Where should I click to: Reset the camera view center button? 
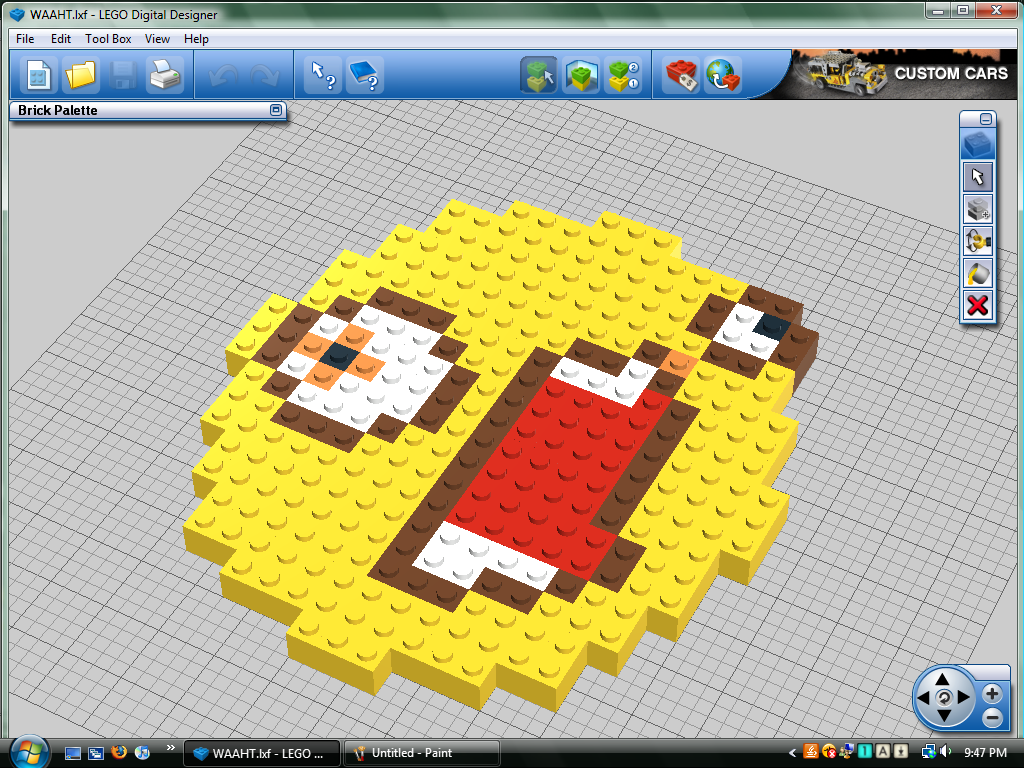tap(943, 698)
